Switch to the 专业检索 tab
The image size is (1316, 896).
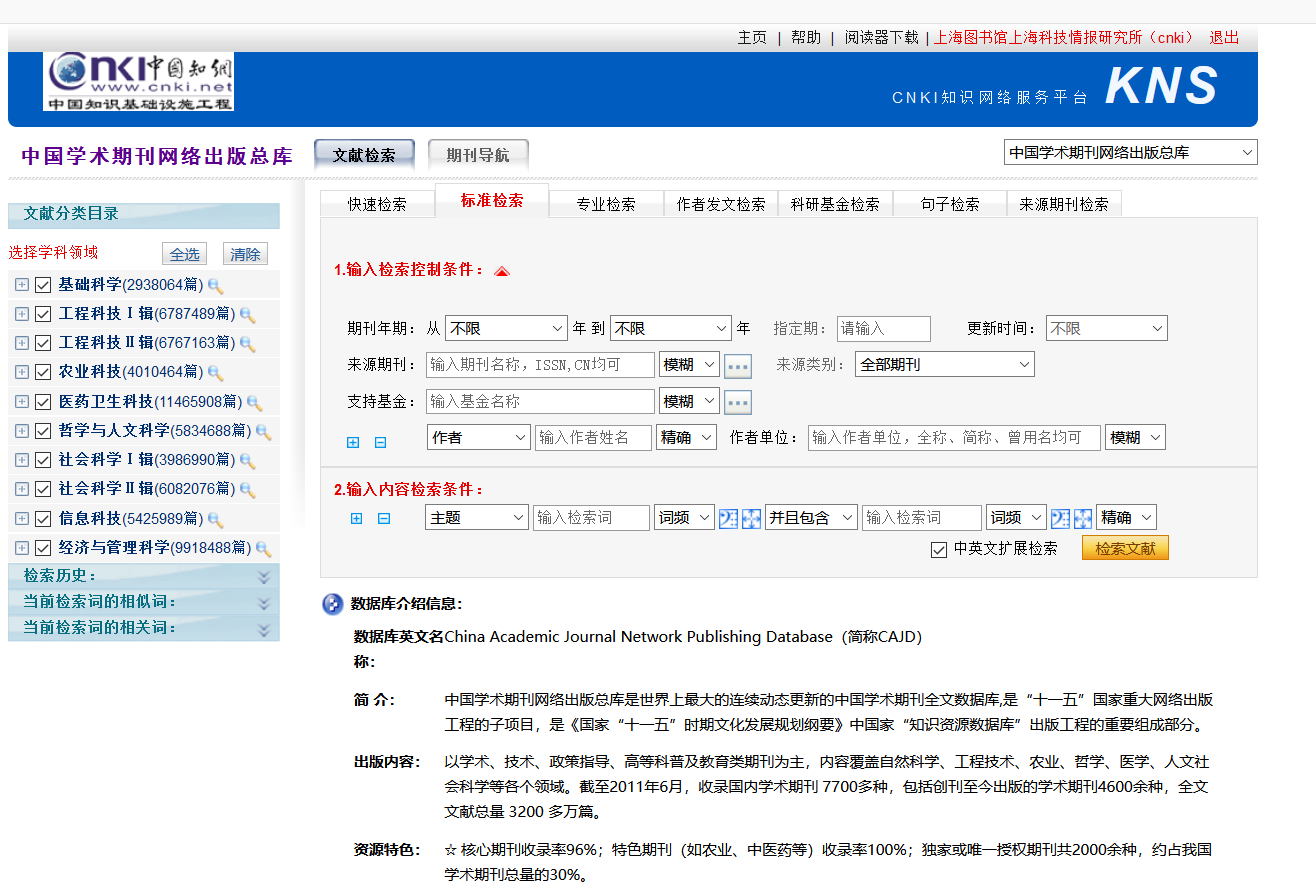[x=606, y=204]
